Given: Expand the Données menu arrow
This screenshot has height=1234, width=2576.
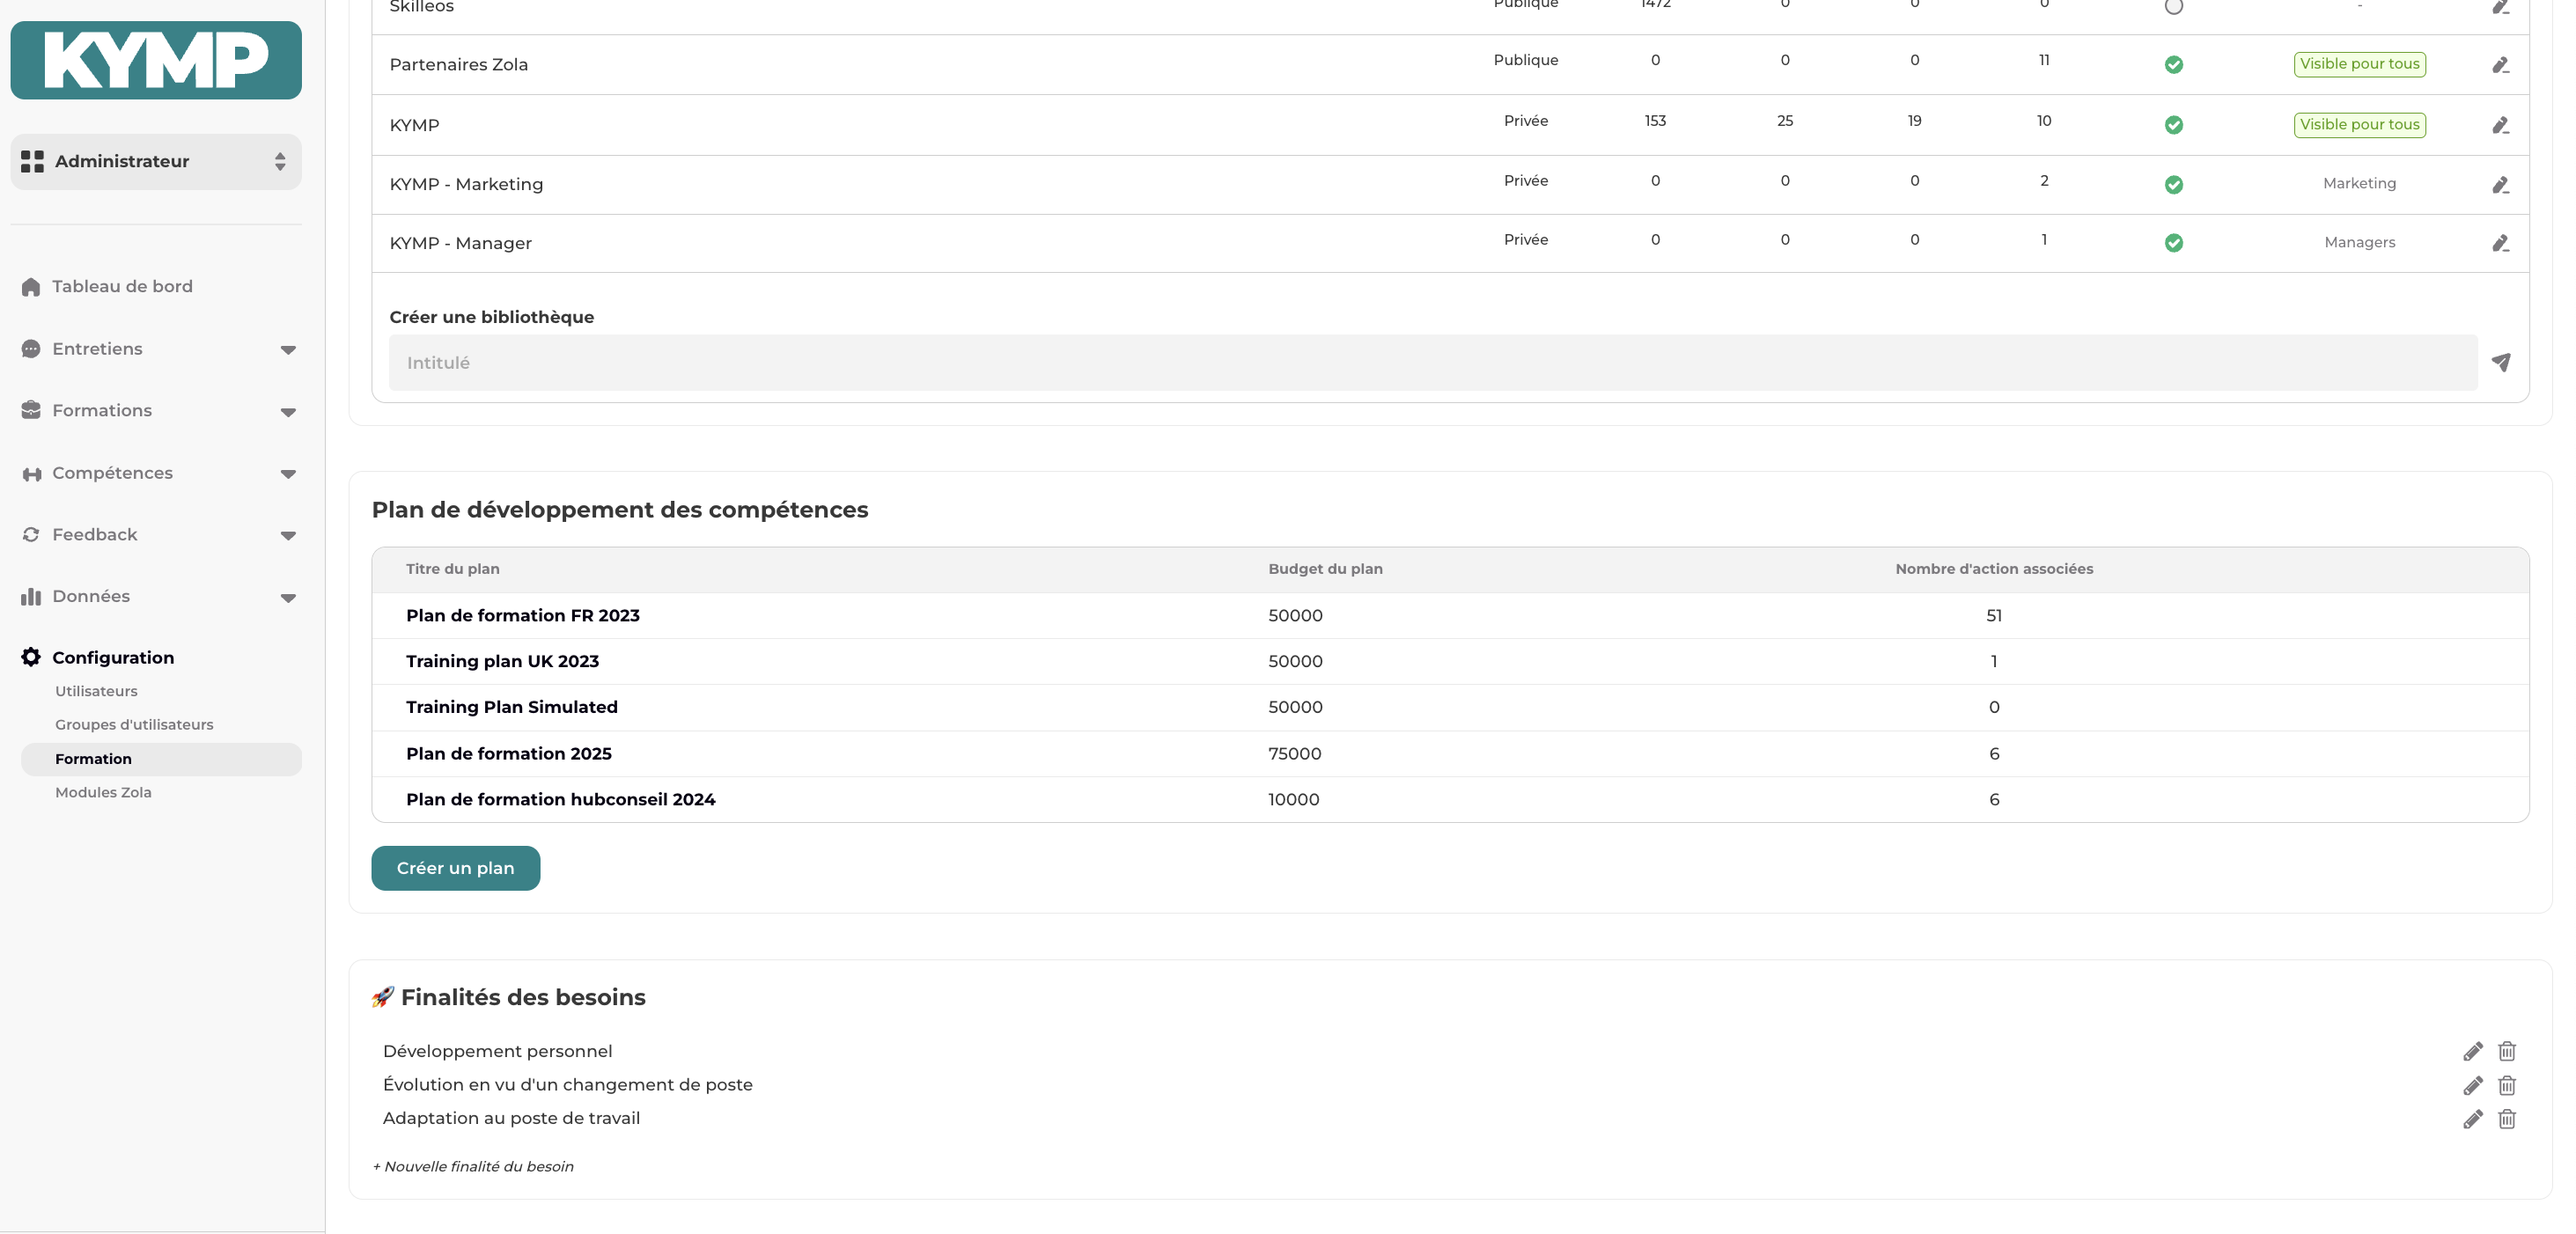Looking at the screenshot, I should [288, 597].
